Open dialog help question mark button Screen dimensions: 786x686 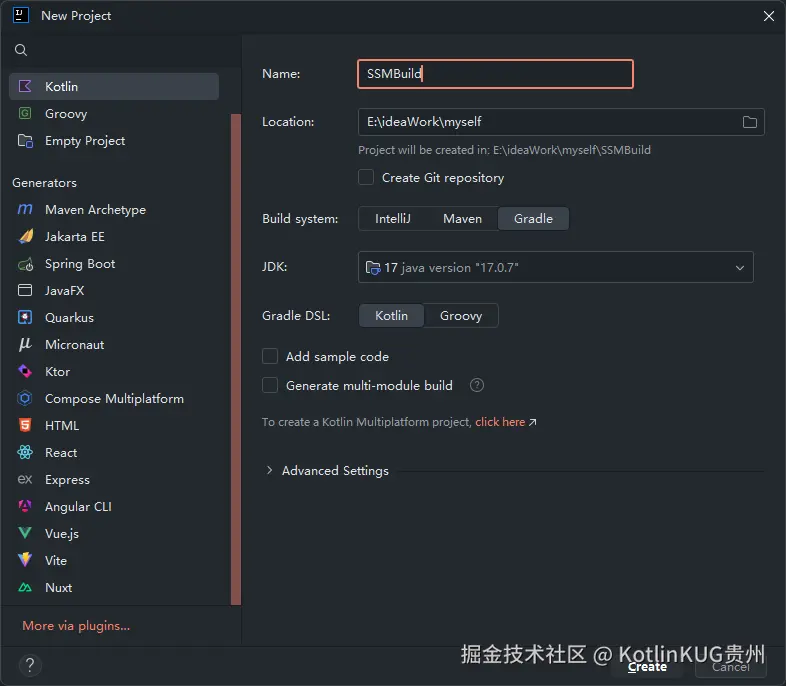pos(30,665)
